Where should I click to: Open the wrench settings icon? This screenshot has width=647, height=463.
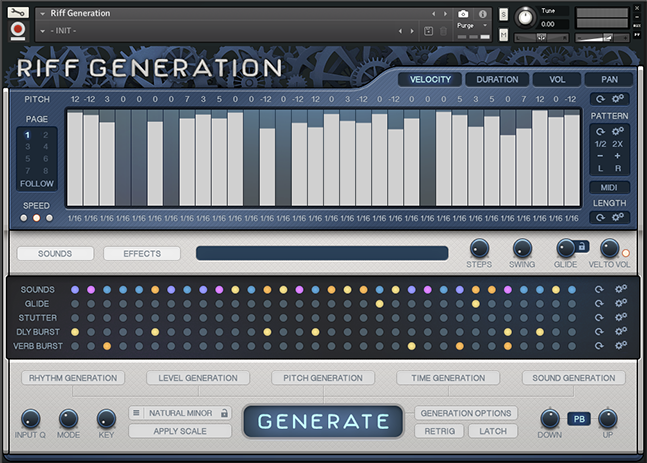click(x=18, y=12)
